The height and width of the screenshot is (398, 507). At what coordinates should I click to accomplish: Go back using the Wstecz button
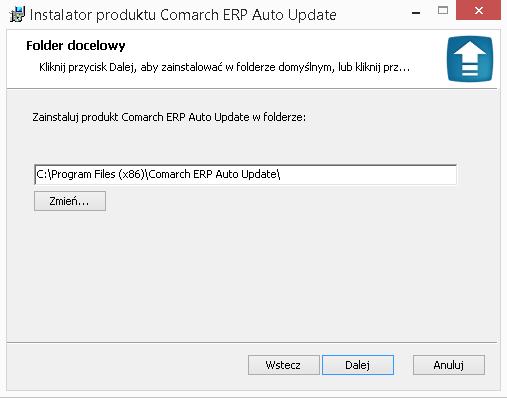pos(283,365)
